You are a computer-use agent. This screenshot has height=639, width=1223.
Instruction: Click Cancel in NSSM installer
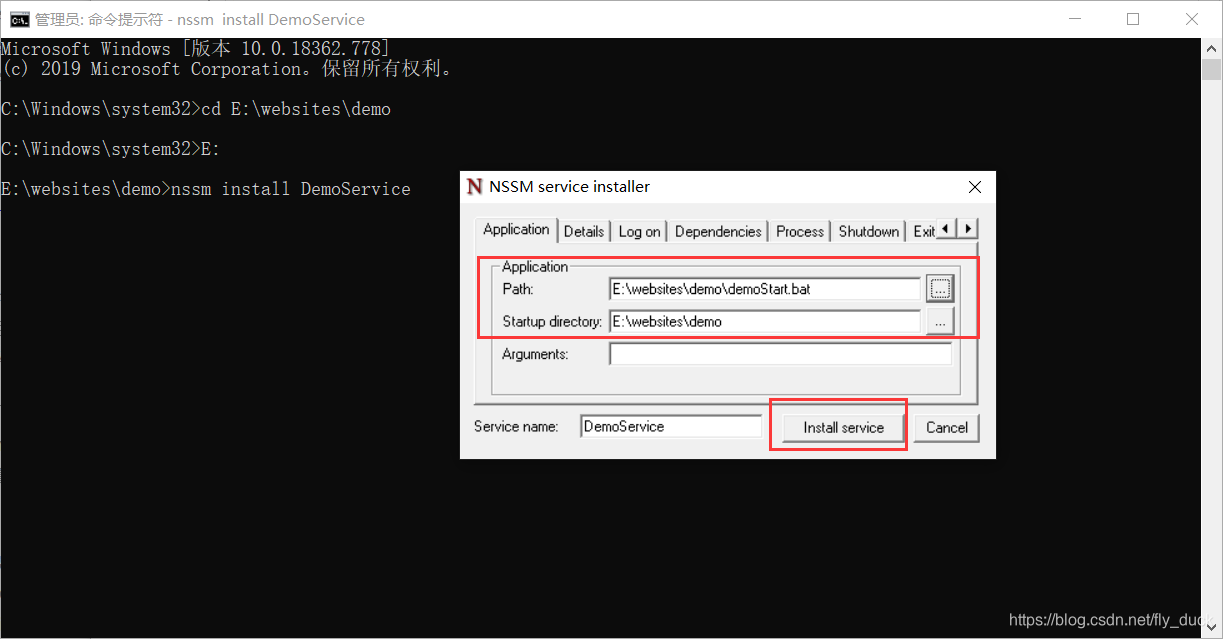coord(946,427)
